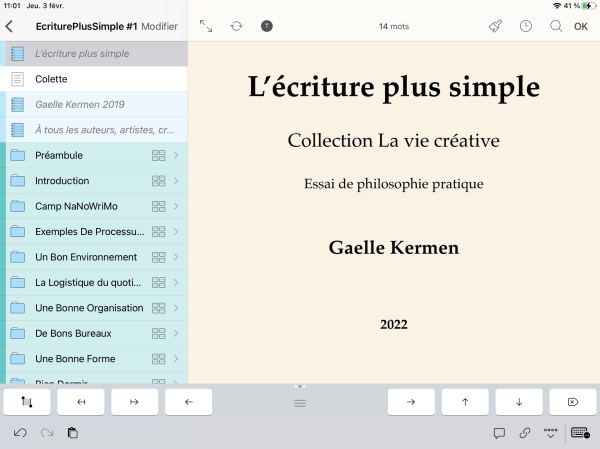The width and height of the screenshot is (600, 449).
Task: Expand the Camp NaNoWriMo folder chevron
Action: [176, 206]
